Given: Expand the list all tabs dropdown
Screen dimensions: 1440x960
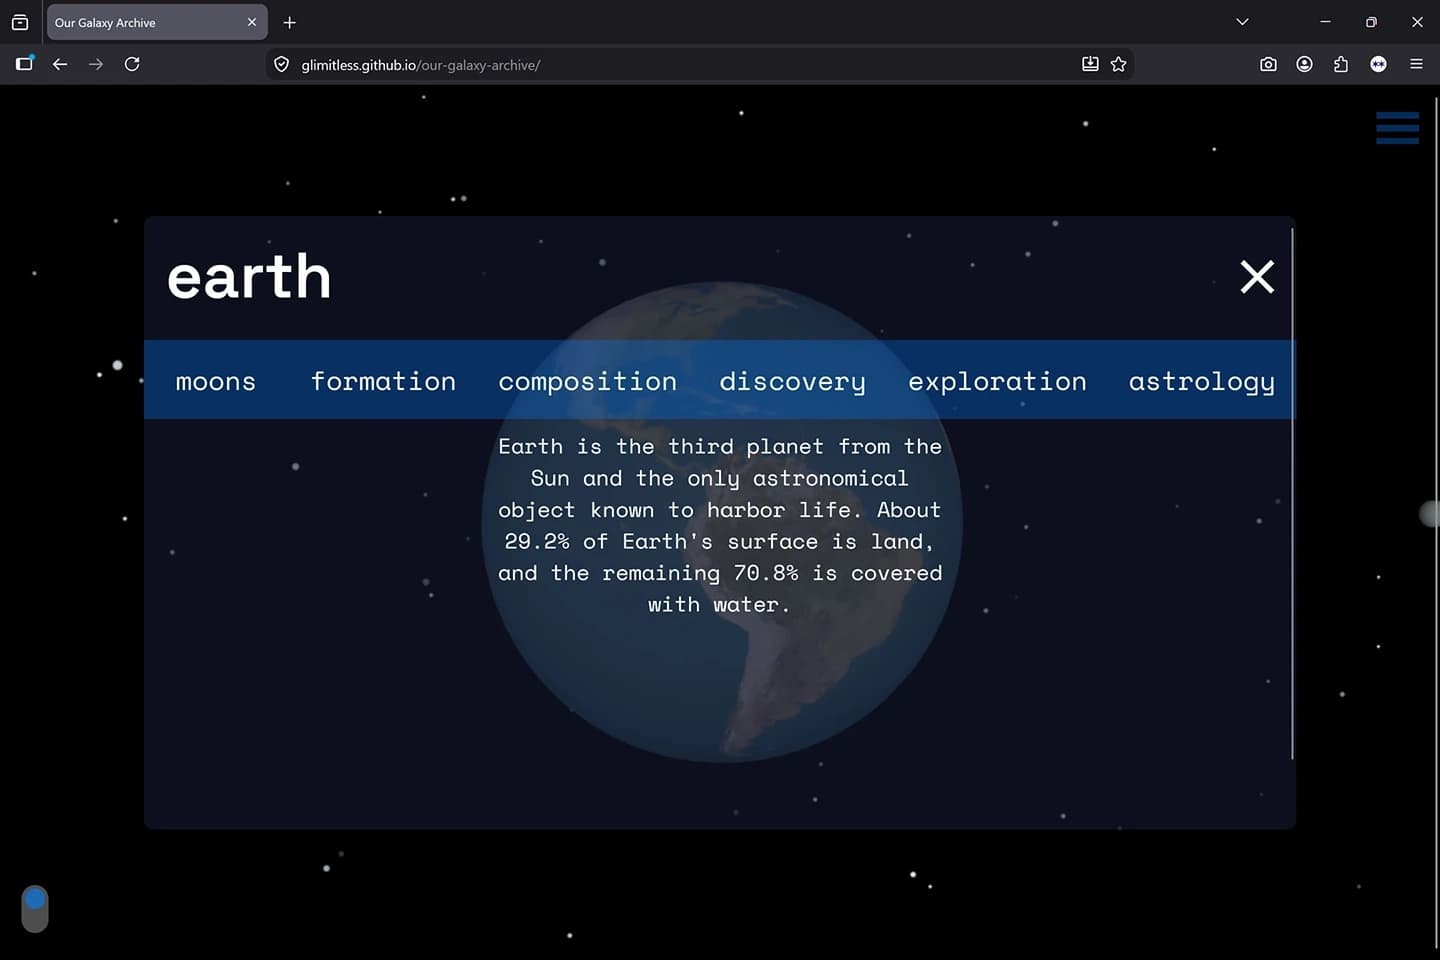Looking at the screenshot, I should click(1242, 22).
